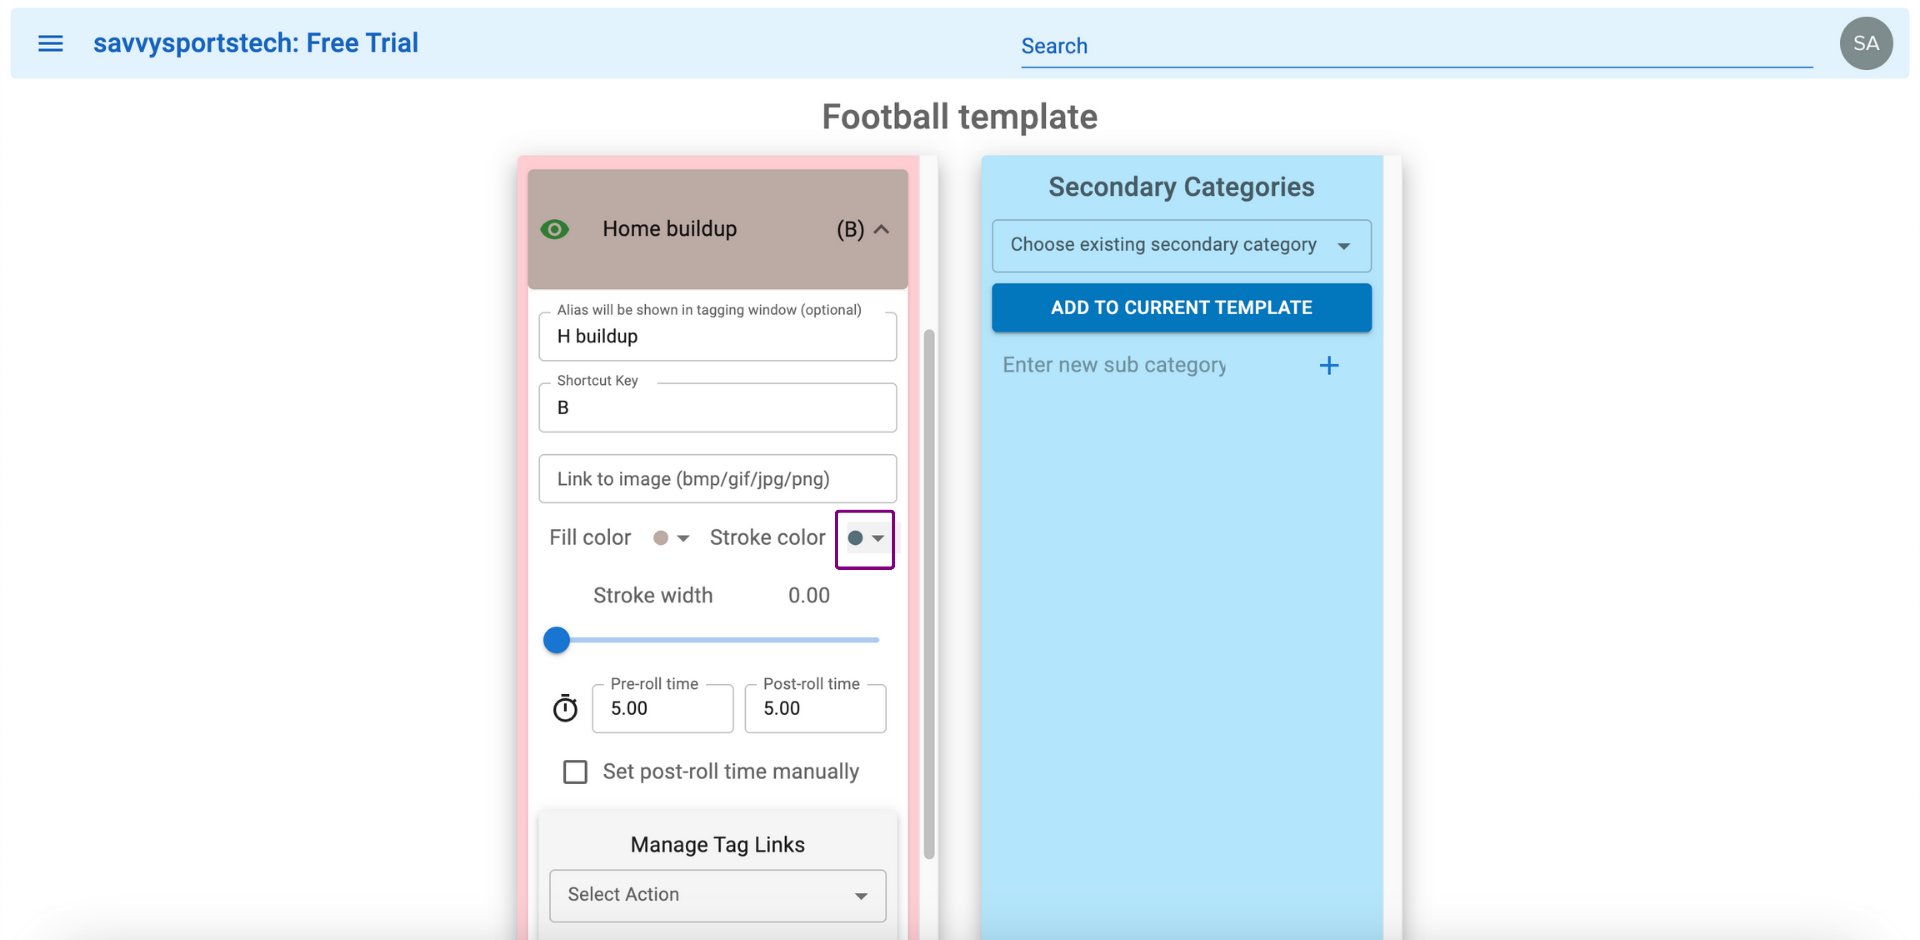Click ADD TO CURRENT TEMPLATE button
1920x940 pixels.
1181,308
